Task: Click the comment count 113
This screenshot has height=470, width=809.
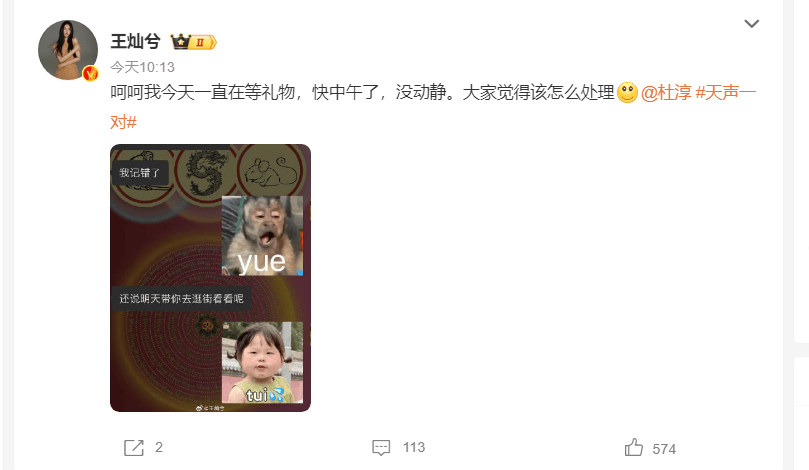Action: (414, 447)
